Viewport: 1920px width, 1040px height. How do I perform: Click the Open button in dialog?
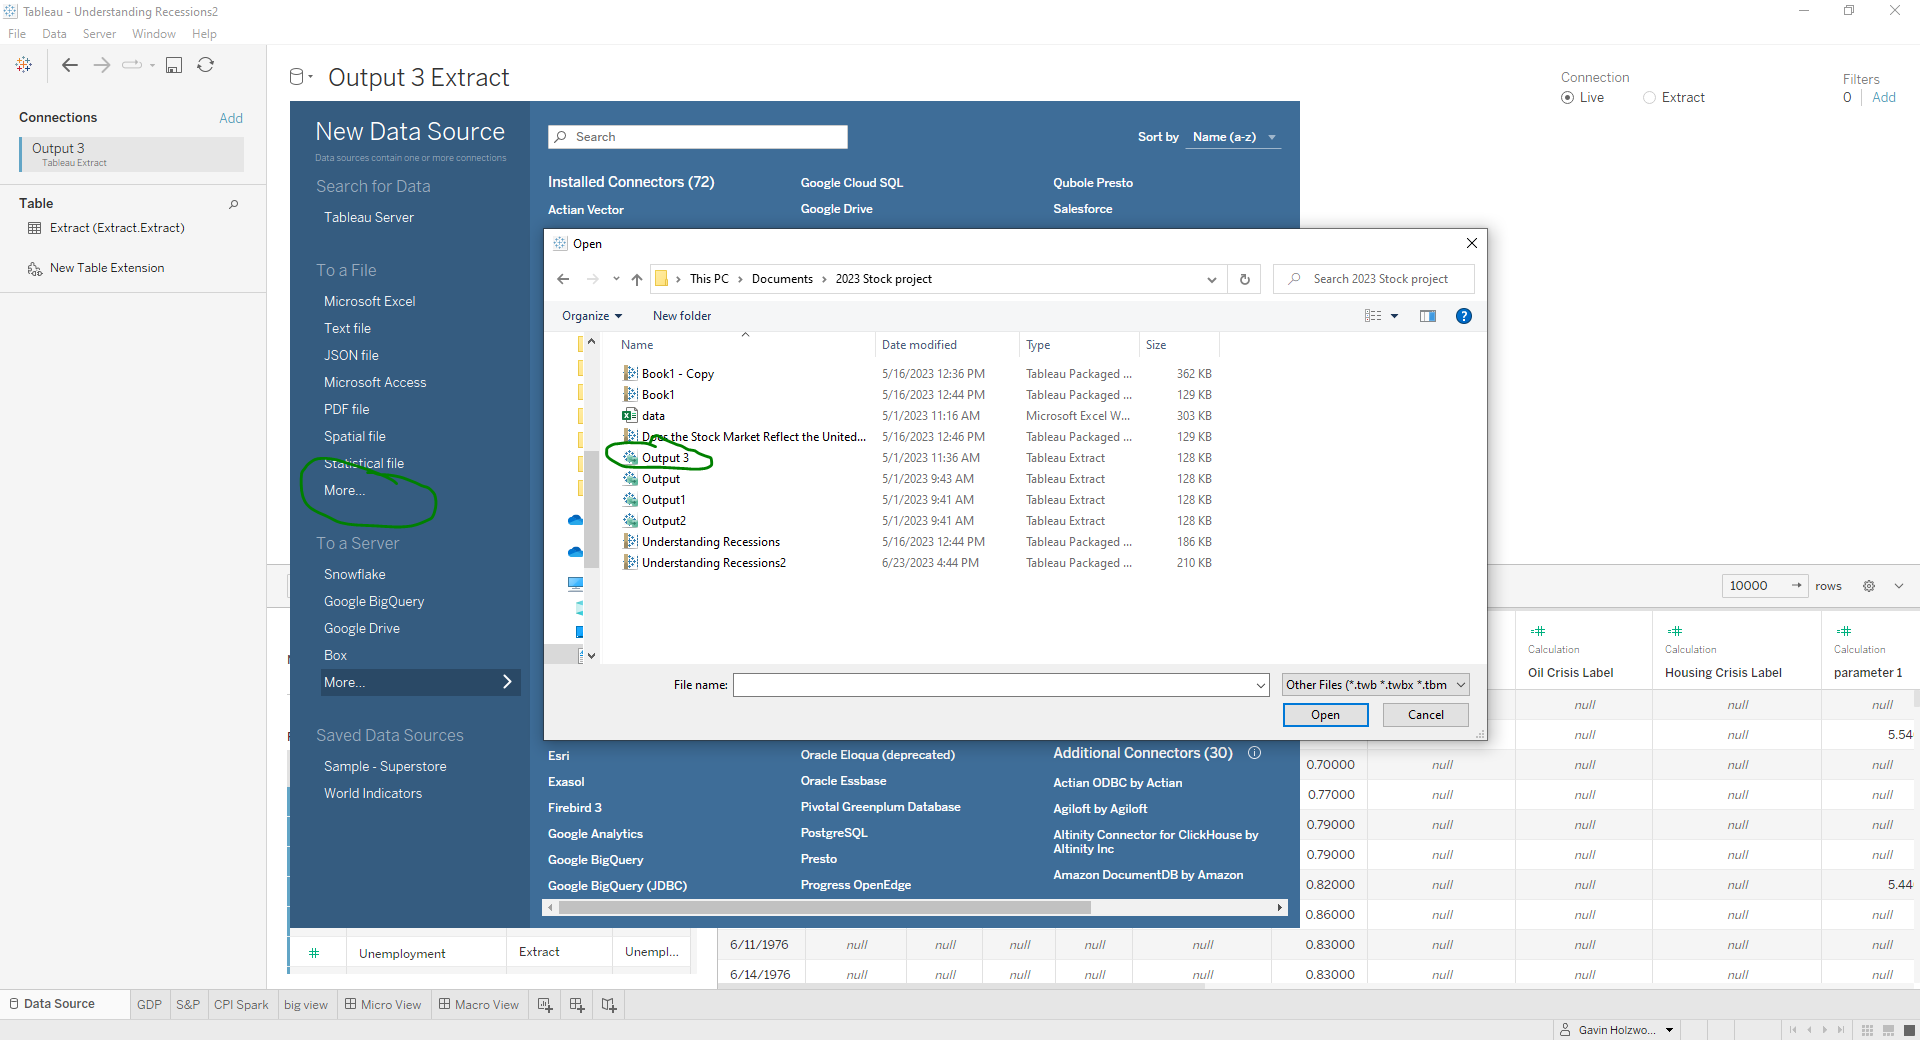[x=1325, y=715]
